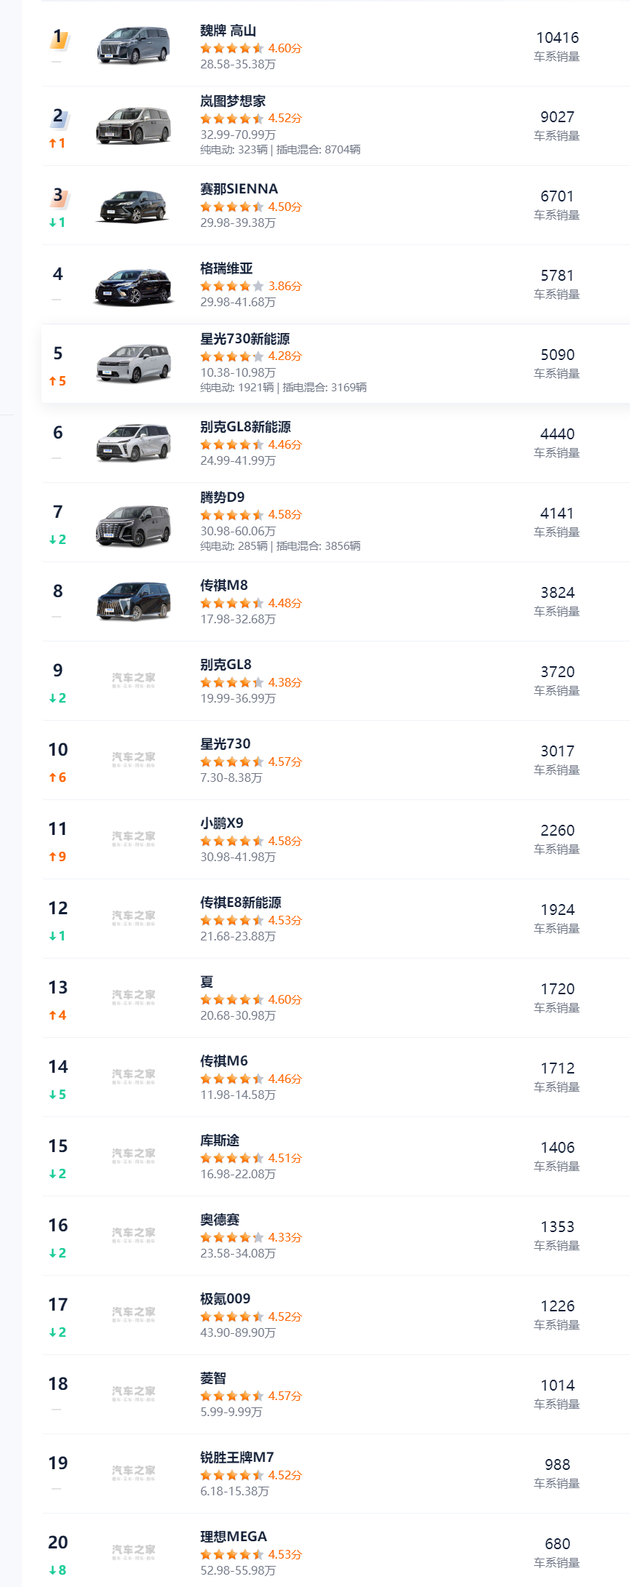630x1587 pixels.
Task: Open the 腾势D9 vehicle image
Action: [x=133, y=523]
